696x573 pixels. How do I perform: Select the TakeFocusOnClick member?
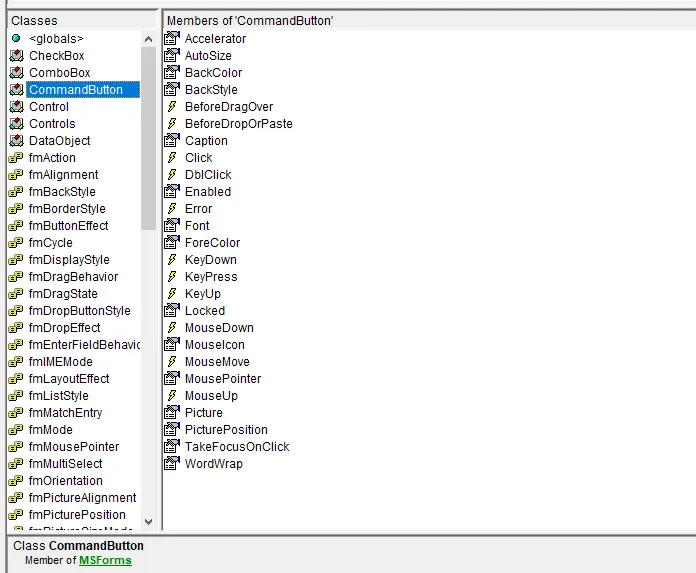pos(237,447)
